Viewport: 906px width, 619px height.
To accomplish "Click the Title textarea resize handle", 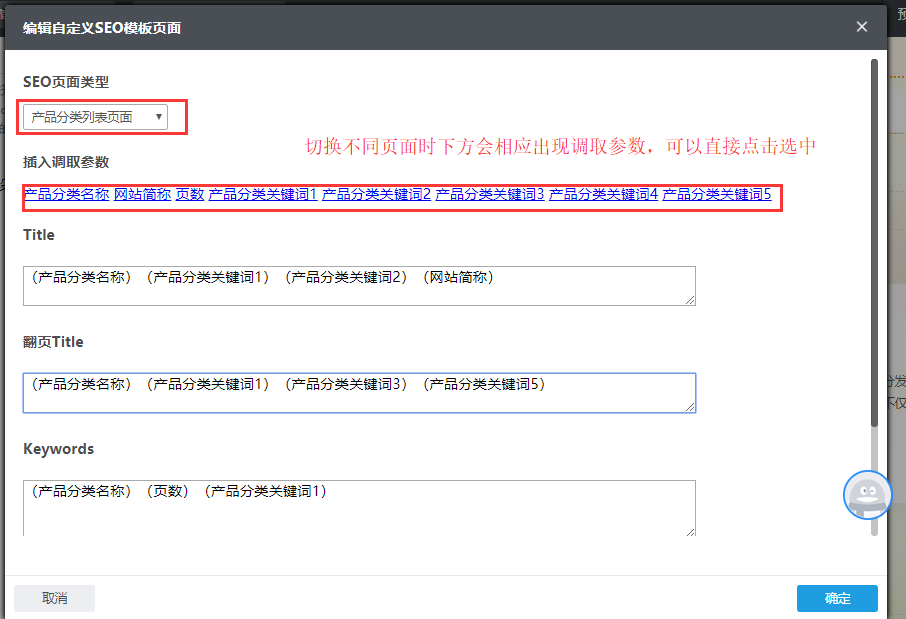I will click(x=690, y=300).
